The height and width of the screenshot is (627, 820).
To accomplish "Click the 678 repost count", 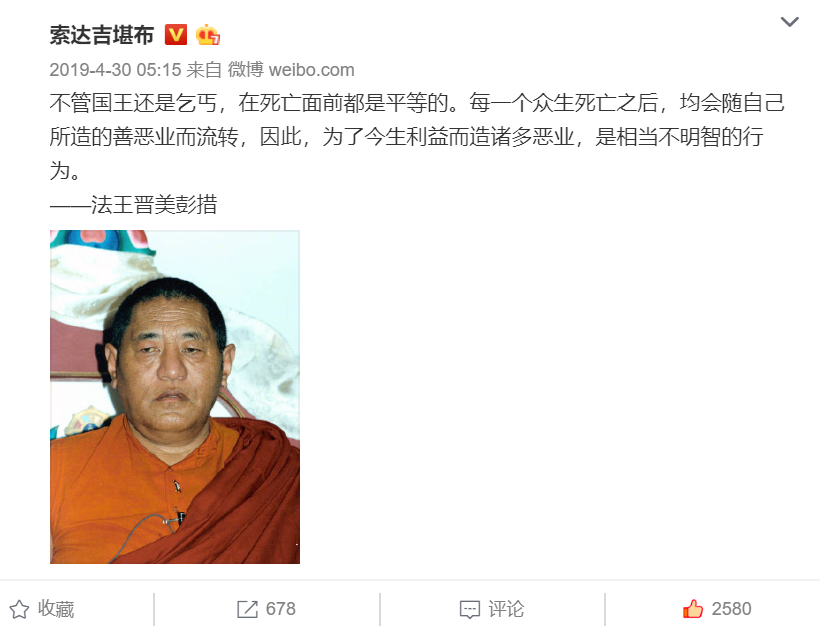I will 280,609.
